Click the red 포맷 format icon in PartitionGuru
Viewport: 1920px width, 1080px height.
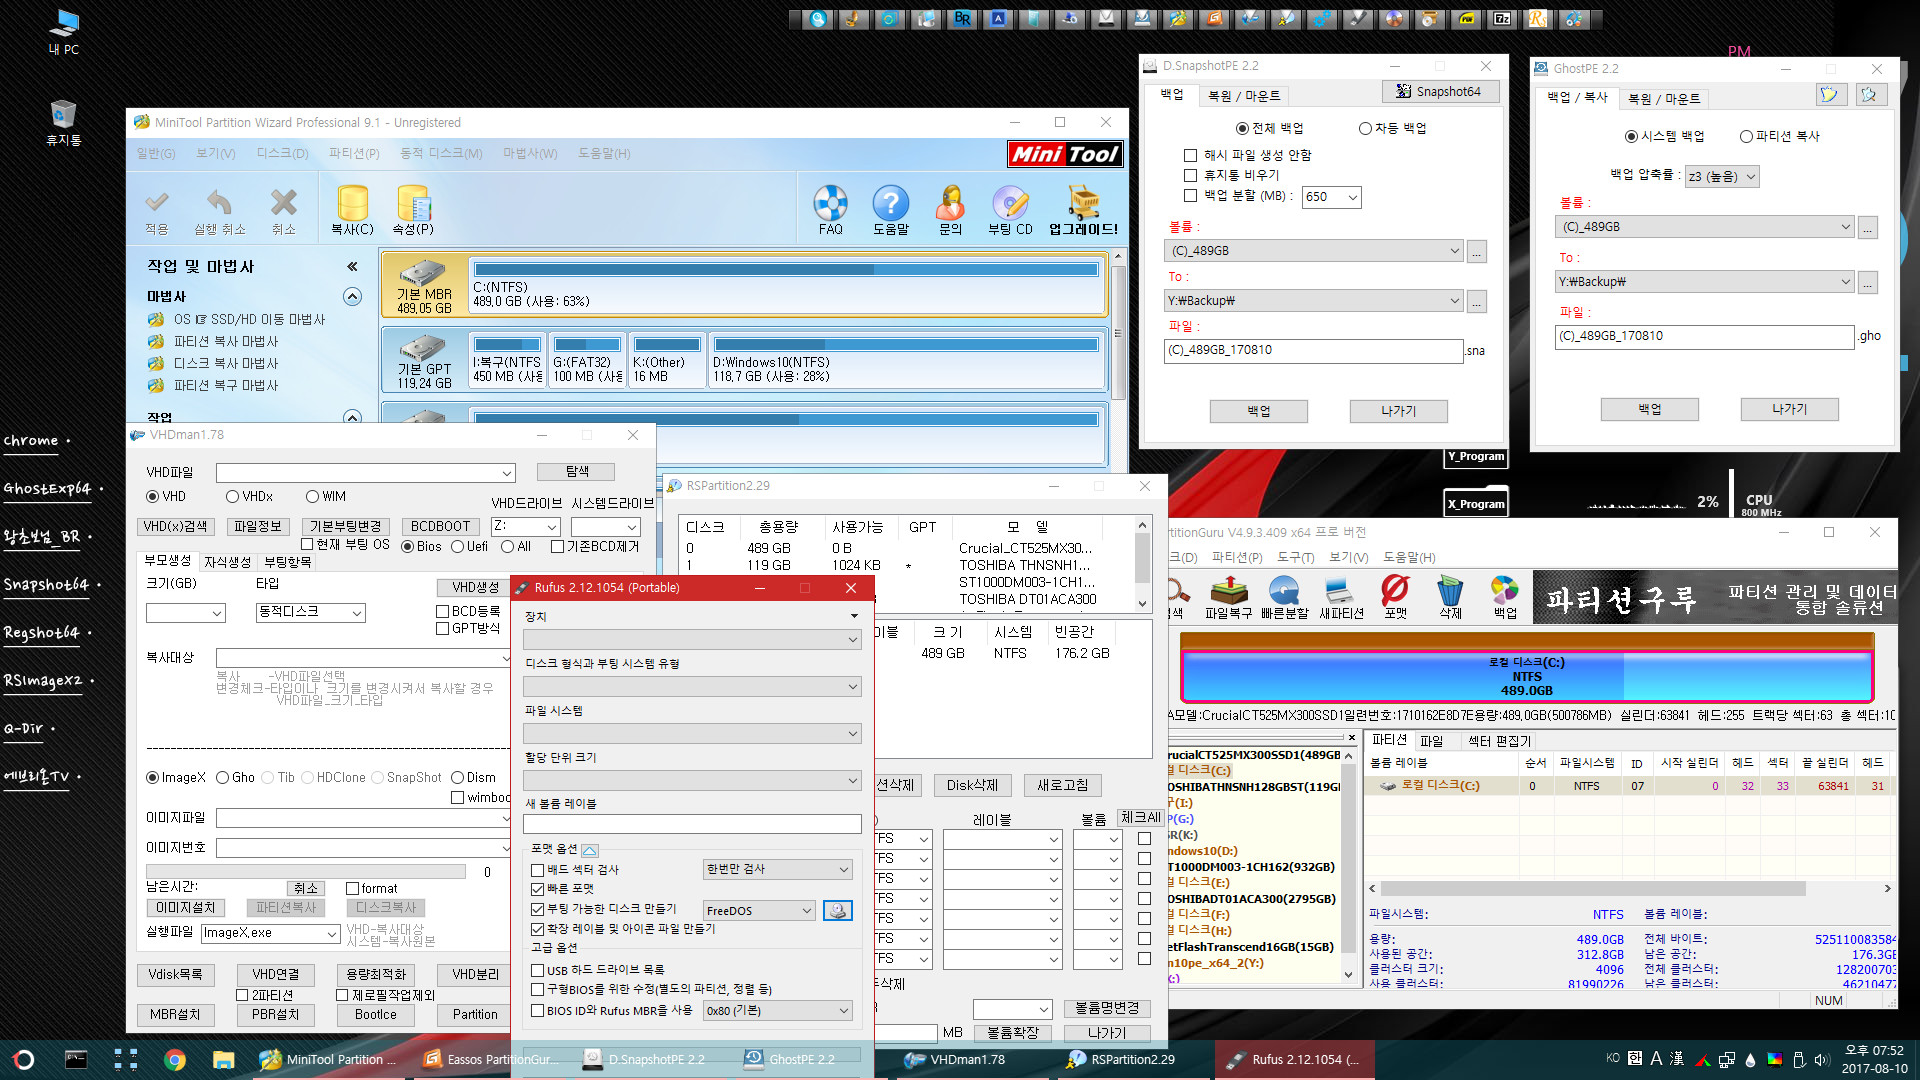coord(1395,591)
